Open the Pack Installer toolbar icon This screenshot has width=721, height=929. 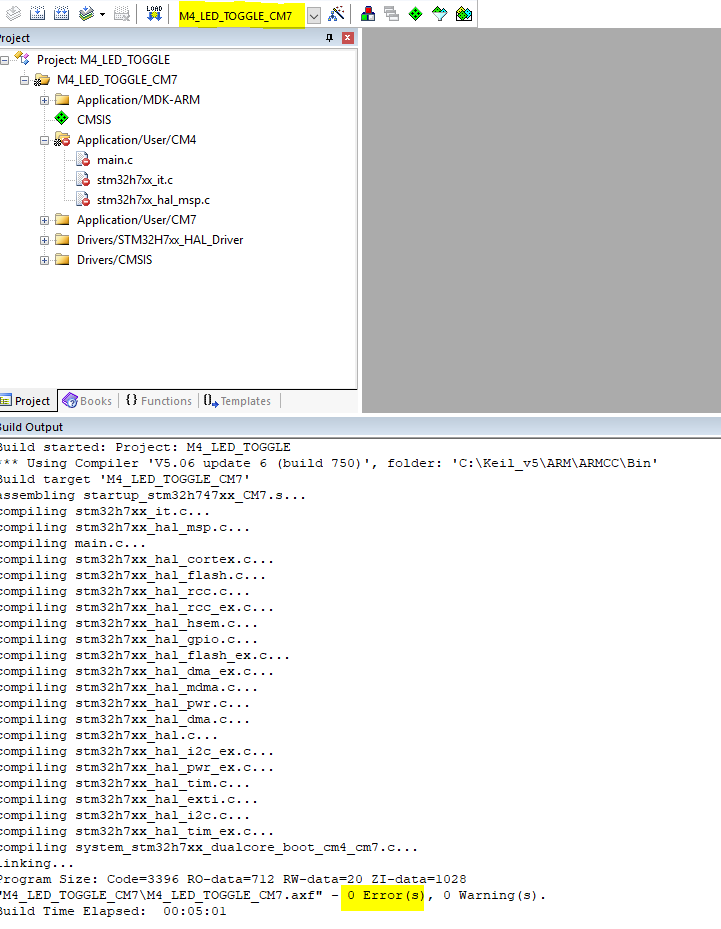pos(464,13)
